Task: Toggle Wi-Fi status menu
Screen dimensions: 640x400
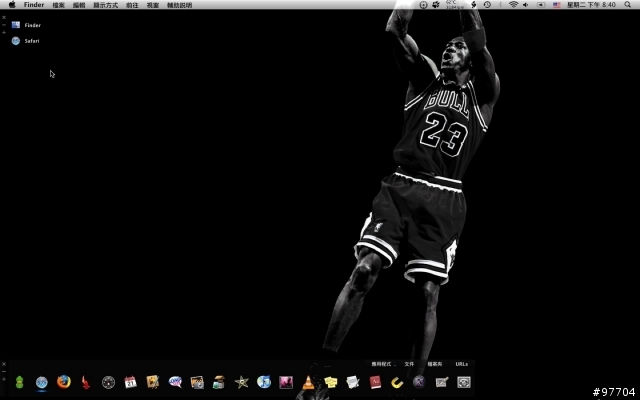Action: 513,5
